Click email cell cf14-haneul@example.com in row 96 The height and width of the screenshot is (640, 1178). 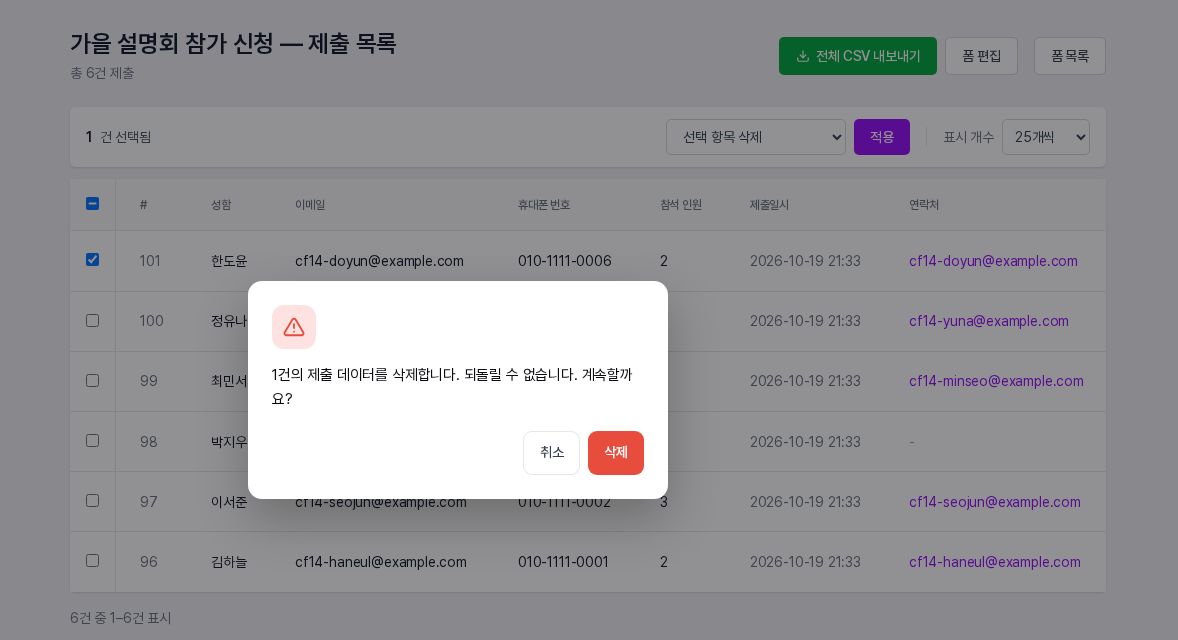[x=381, y=562]
